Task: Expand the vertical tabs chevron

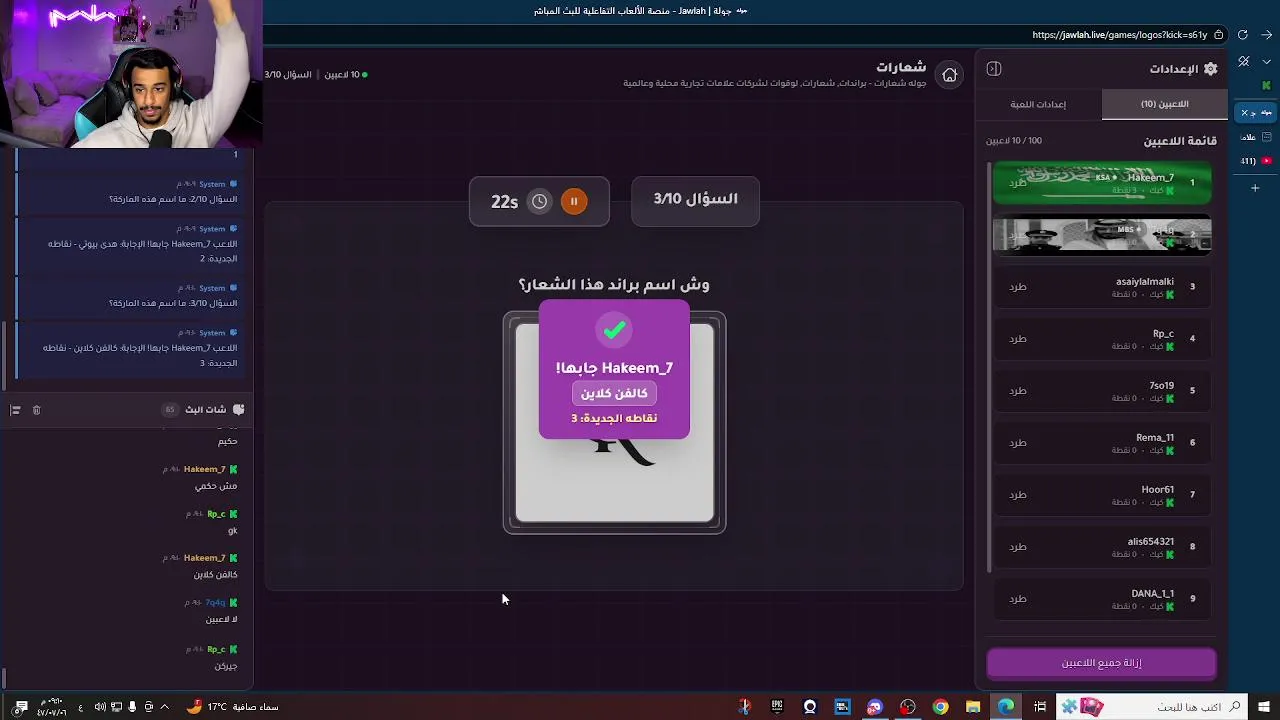Action: [x=1266, y=61]
